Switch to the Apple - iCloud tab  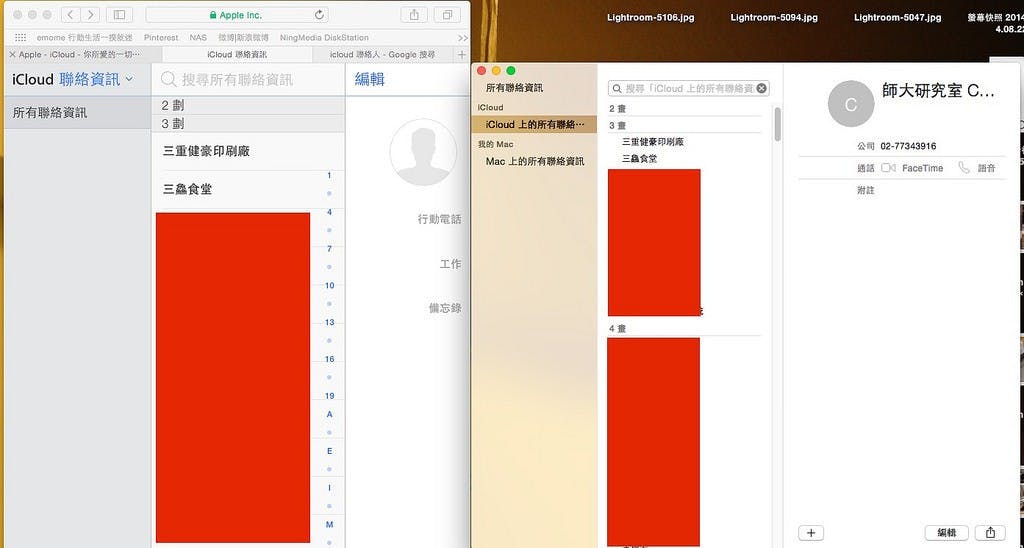pos(82,55)
